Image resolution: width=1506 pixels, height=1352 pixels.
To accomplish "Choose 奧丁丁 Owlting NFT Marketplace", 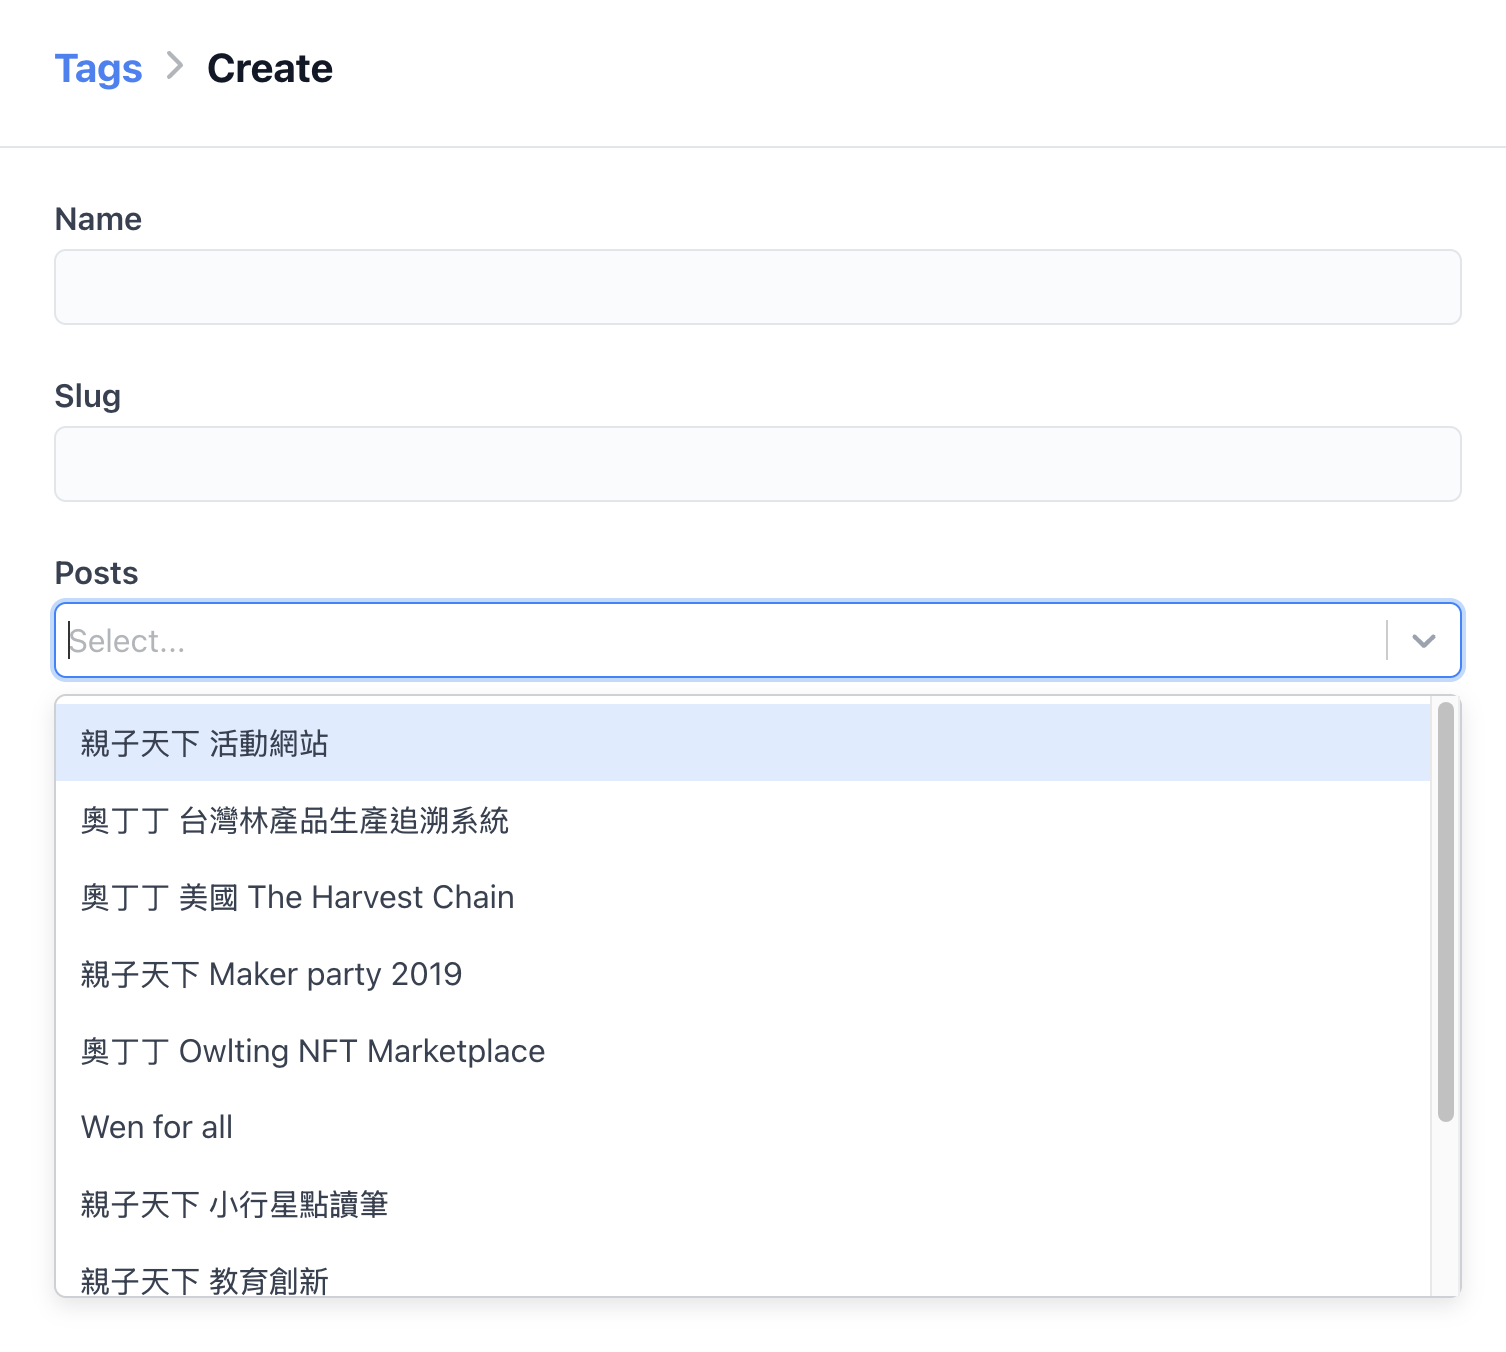I will pos(743,1051).
